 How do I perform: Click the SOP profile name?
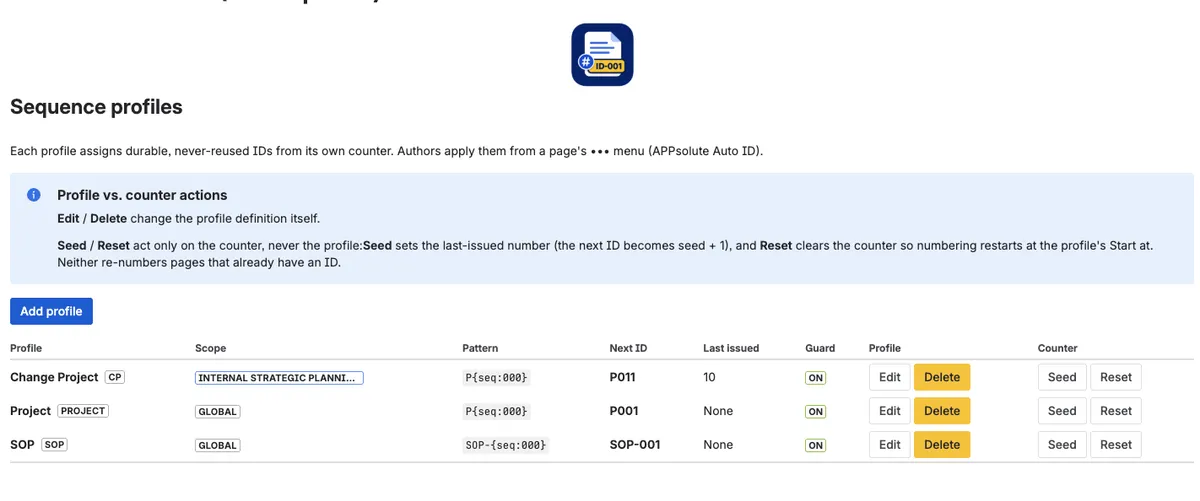coord(22,445)
